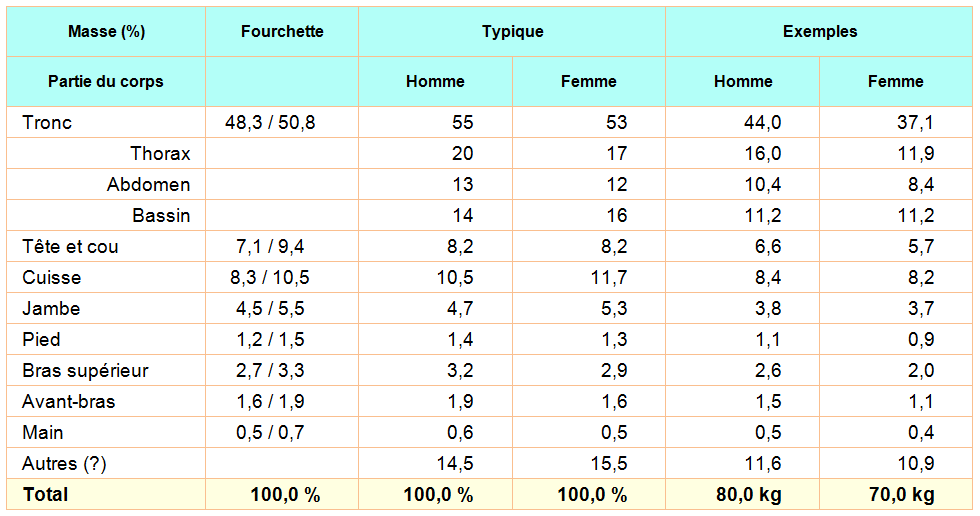This screenshot has height=516, width=980.
Task: Select the 'Tronc' row label
Action: tap(47, 123)
